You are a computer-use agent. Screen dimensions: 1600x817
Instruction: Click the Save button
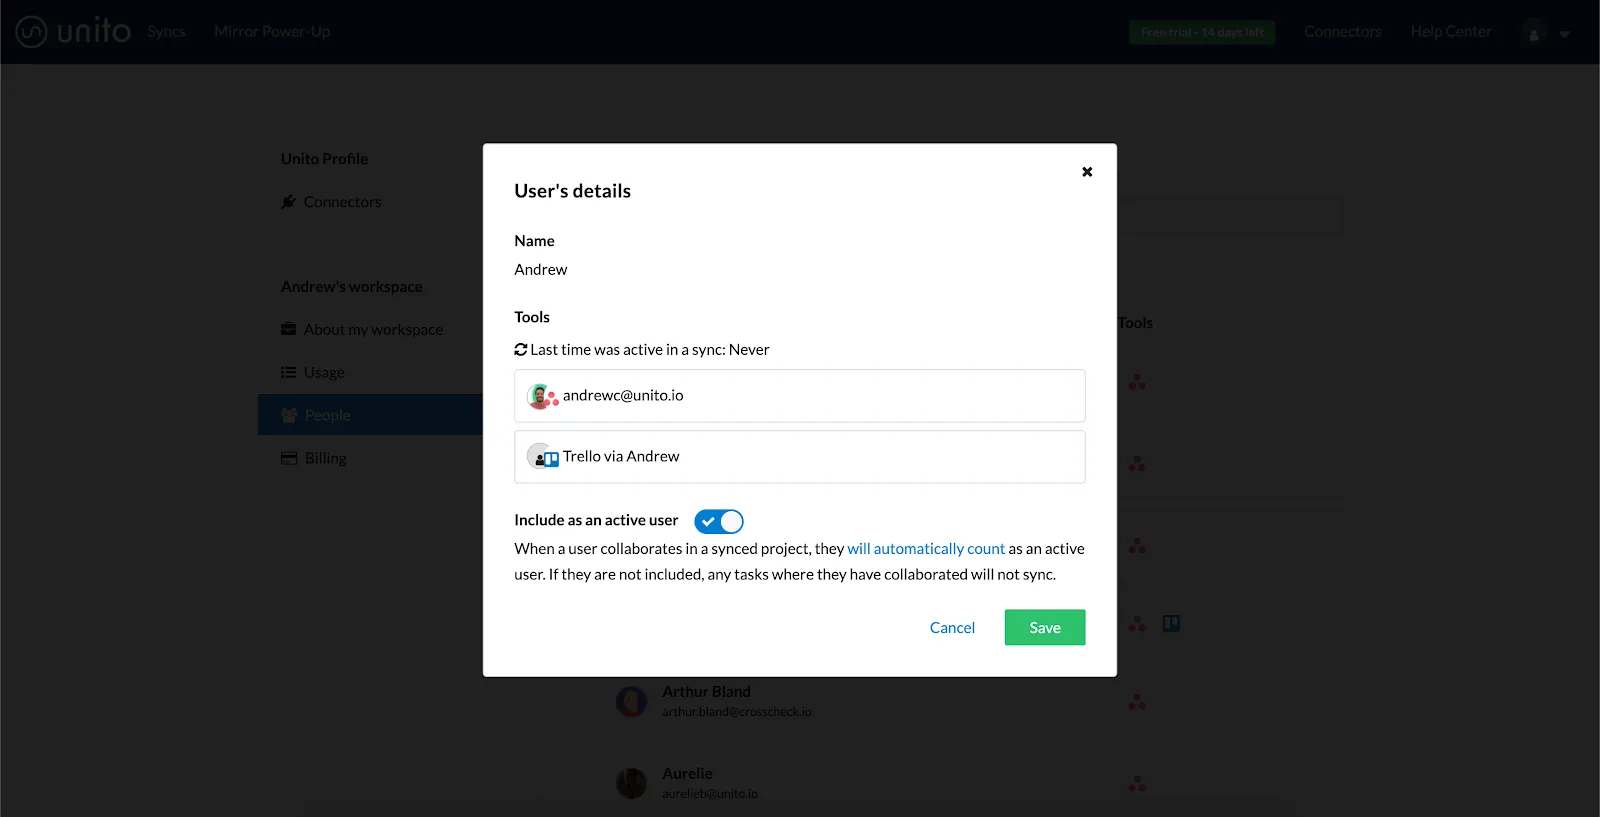pos(1044,628)
